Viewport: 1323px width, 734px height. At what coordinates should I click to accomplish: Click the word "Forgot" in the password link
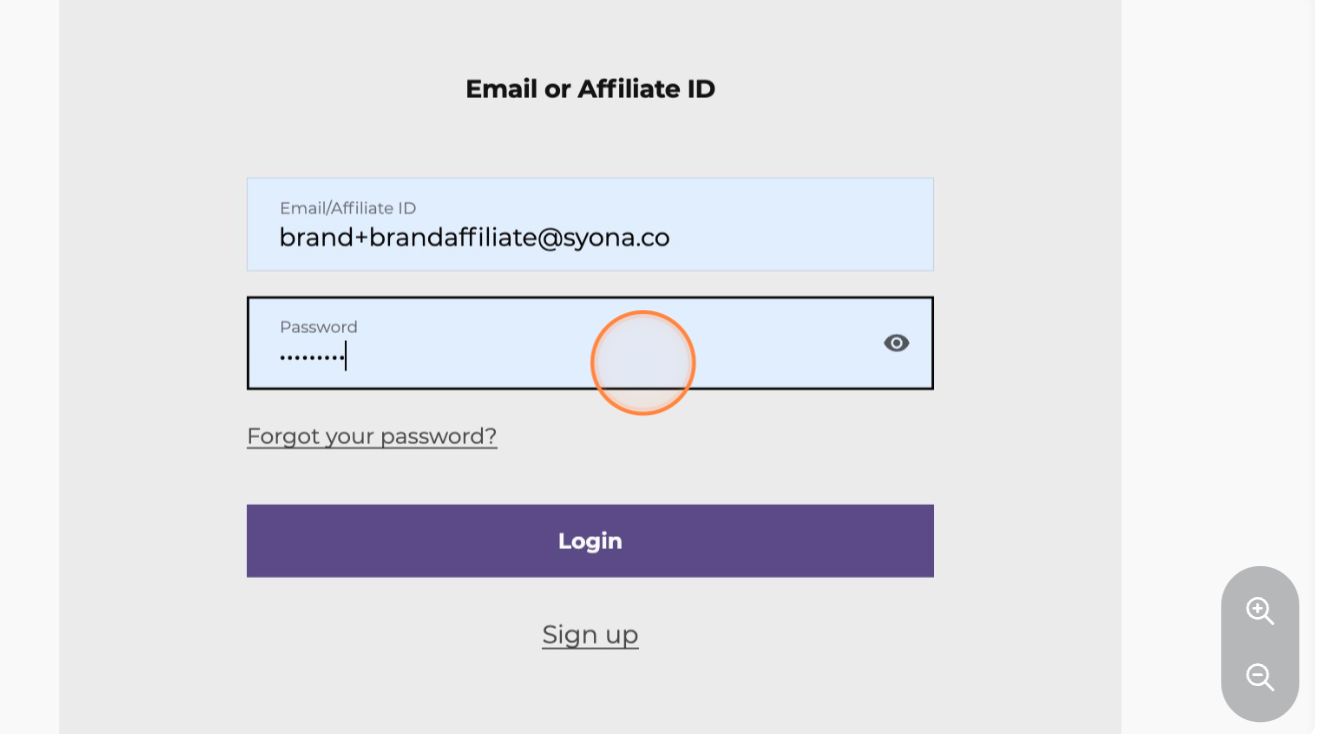(x=283, y=436)
